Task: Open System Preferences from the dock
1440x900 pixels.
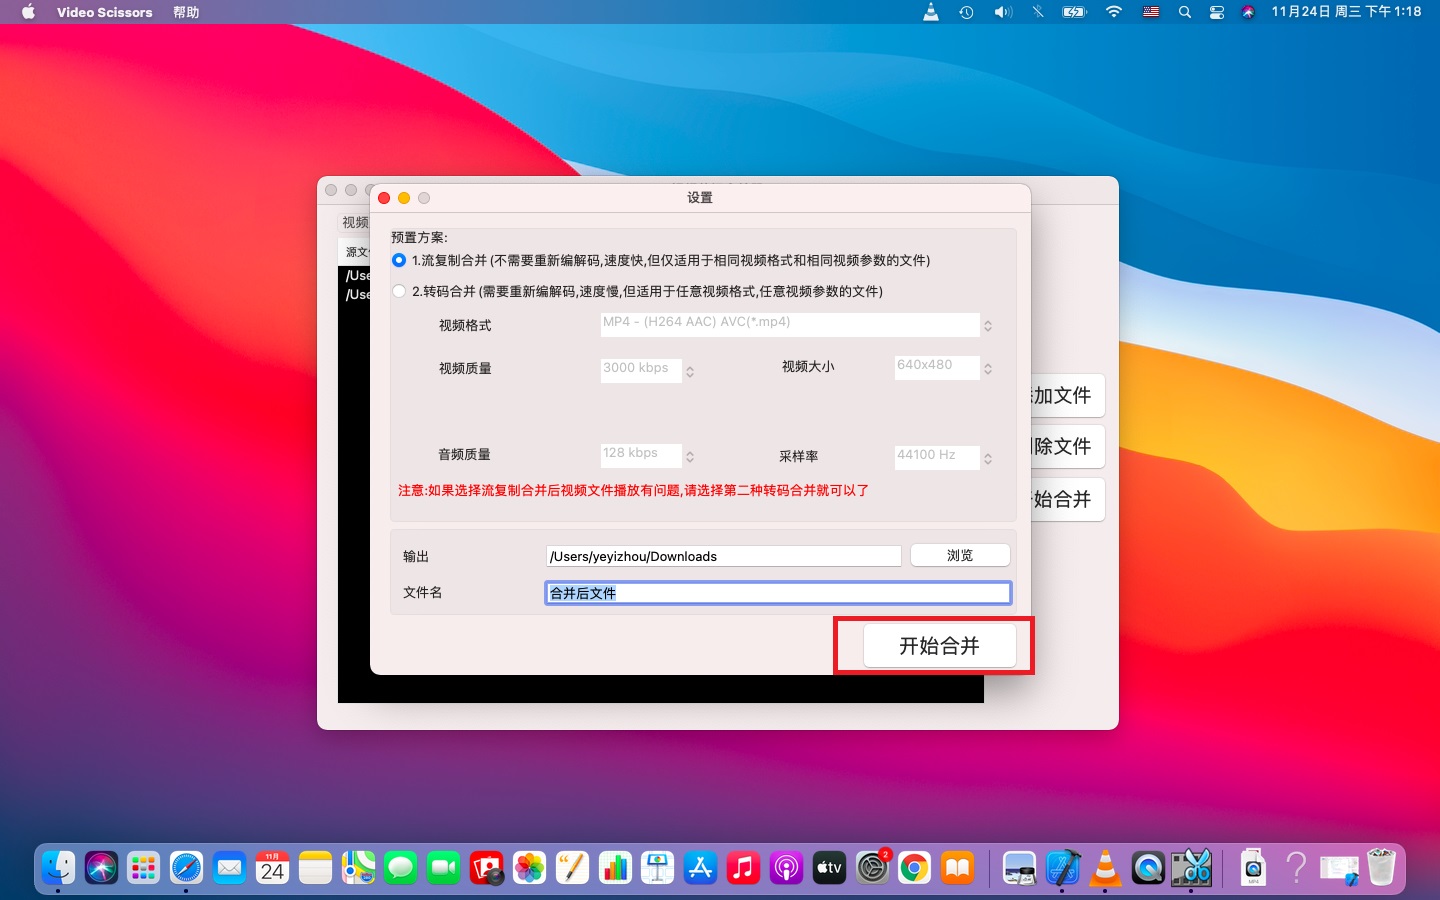Action: click(x=872, y=868)
